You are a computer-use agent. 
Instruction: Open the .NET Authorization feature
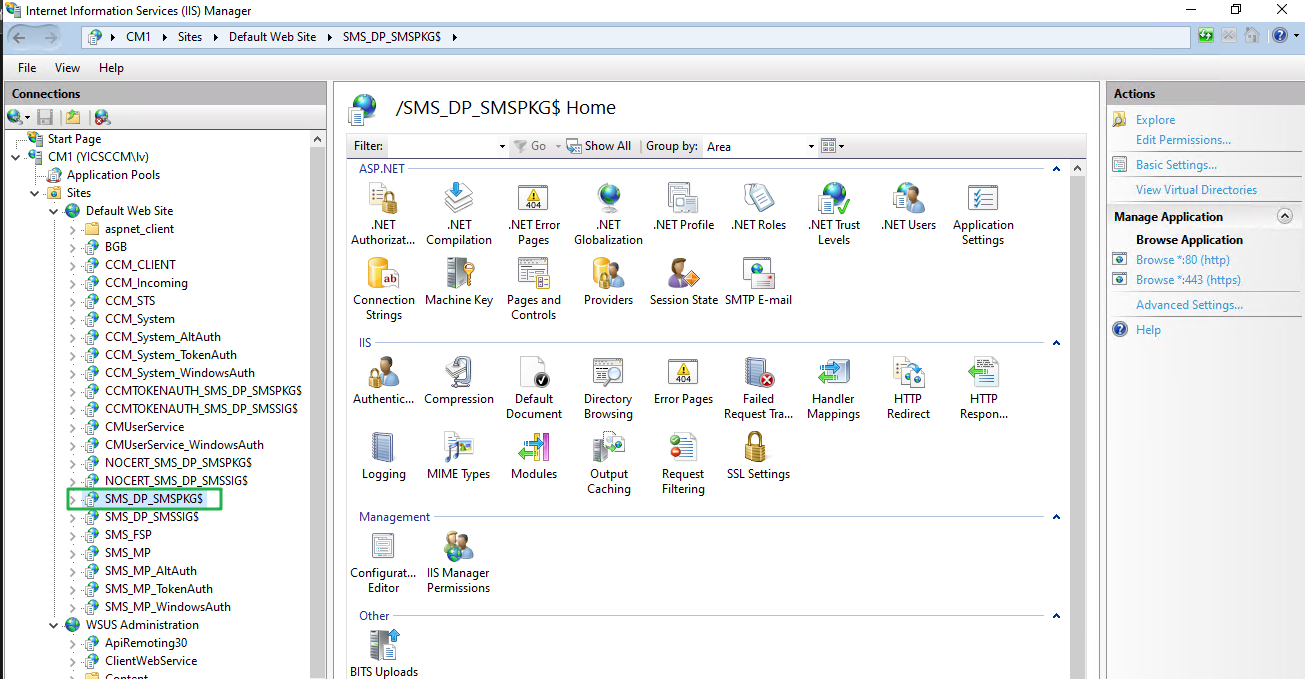383,214
